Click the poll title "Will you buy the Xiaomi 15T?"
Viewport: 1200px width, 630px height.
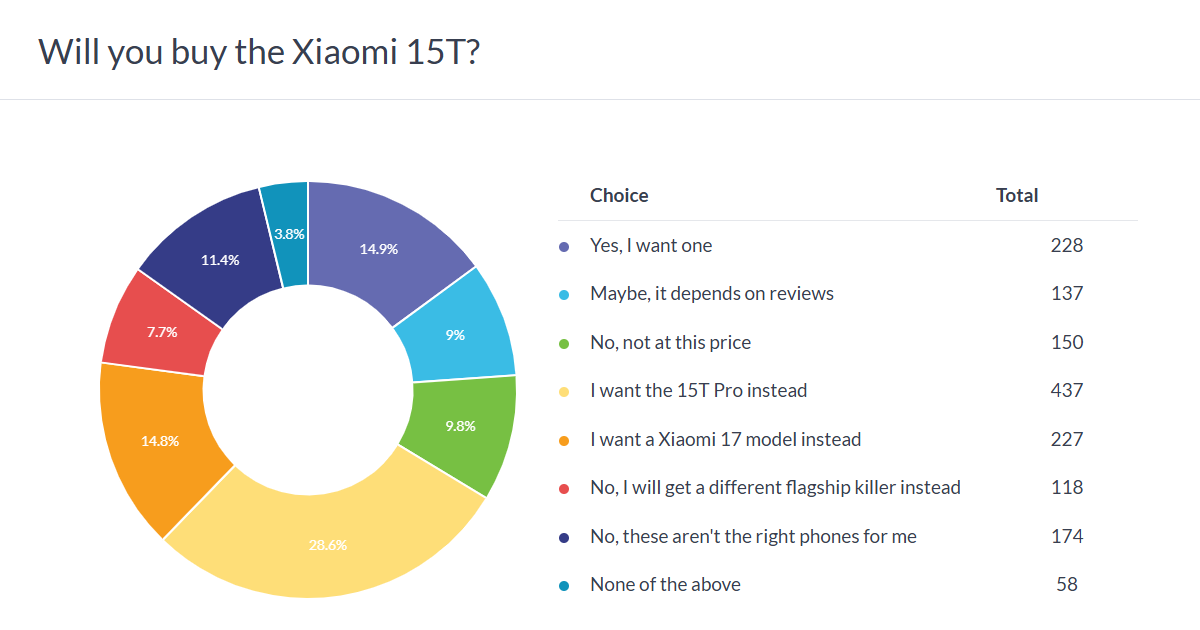tap(259, 52)
